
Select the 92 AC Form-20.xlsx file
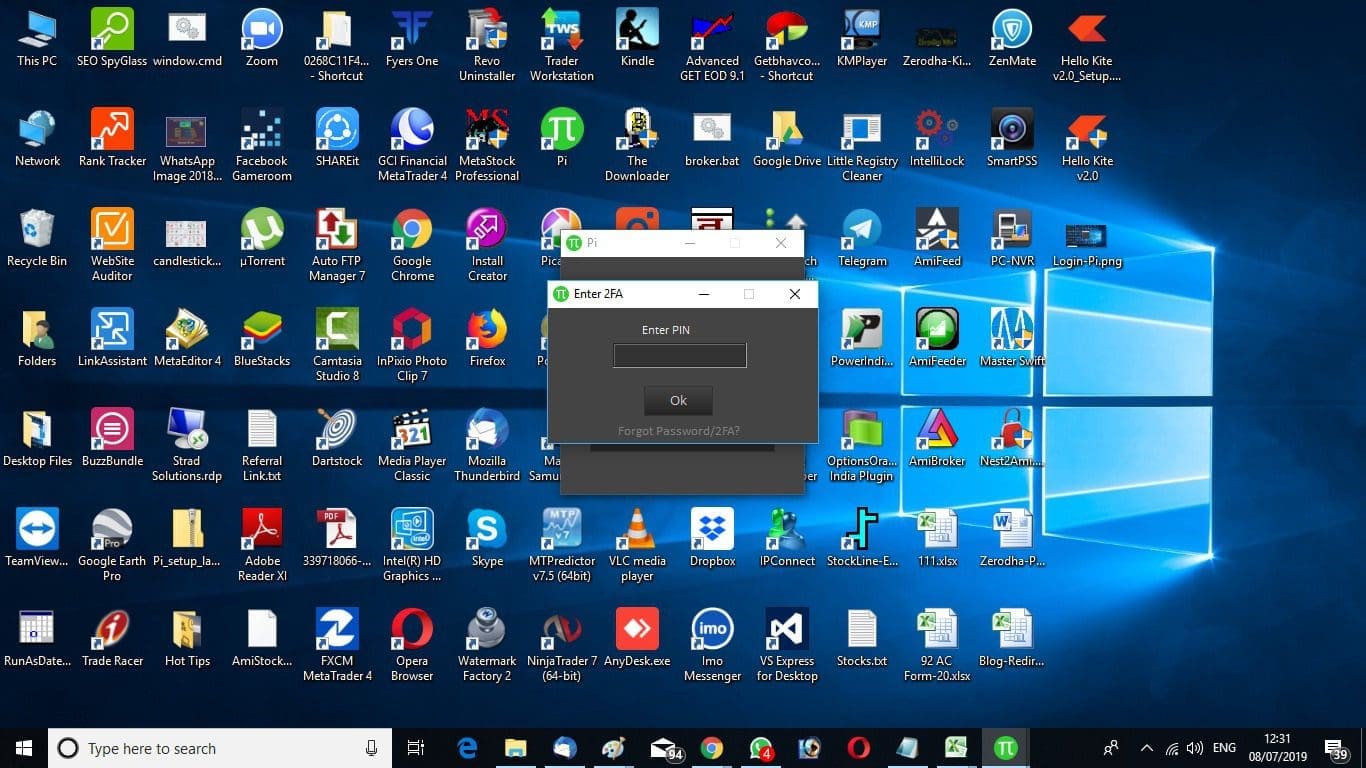point(937,645)
